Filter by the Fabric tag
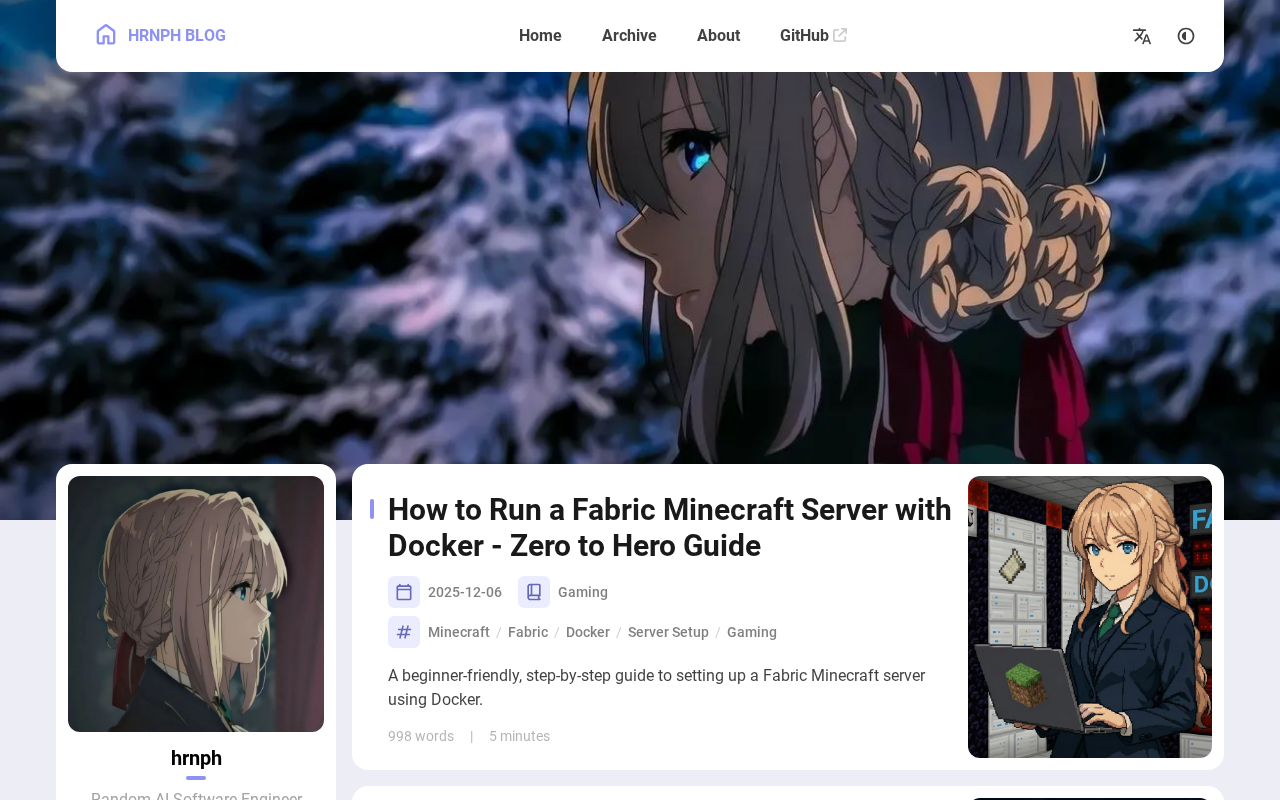 click(x=528, y=632)
